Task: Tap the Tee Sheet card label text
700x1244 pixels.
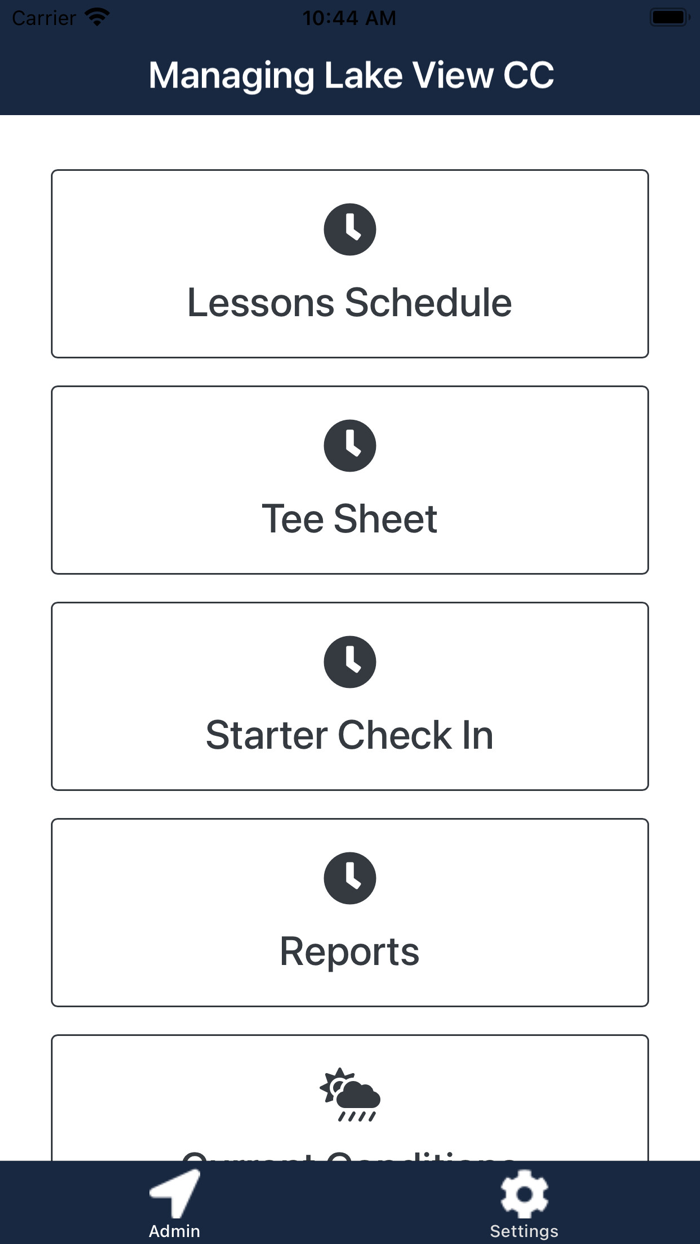Action: point(349,518)
